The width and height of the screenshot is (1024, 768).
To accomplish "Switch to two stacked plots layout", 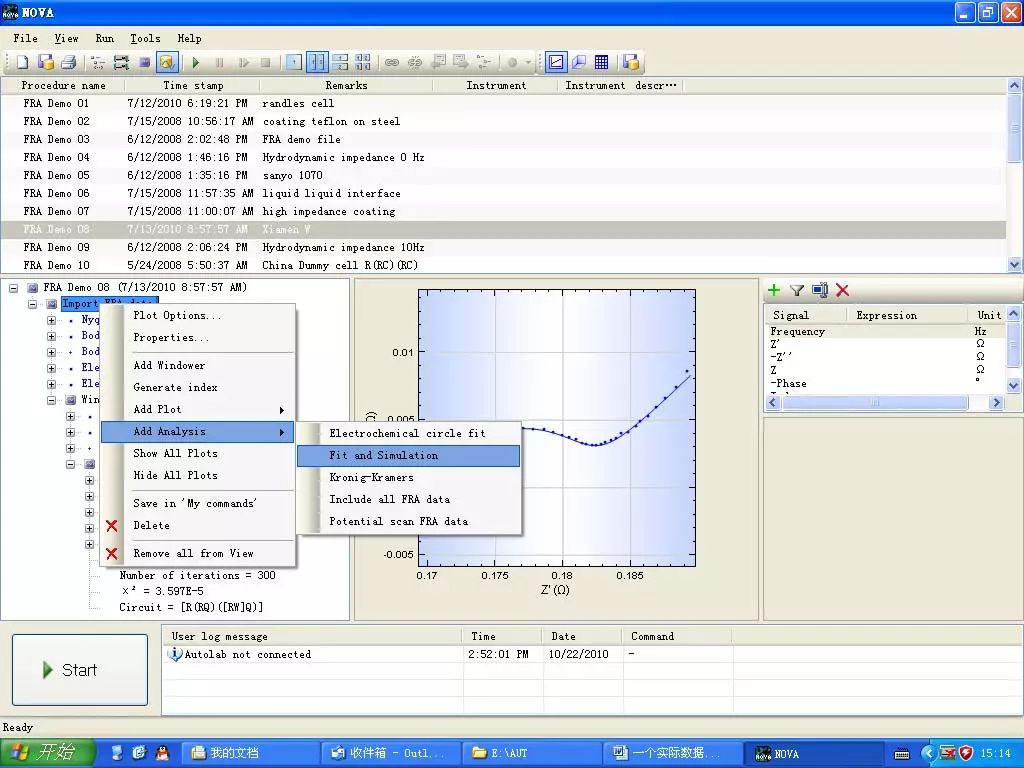I will click(x=340, y=62).
